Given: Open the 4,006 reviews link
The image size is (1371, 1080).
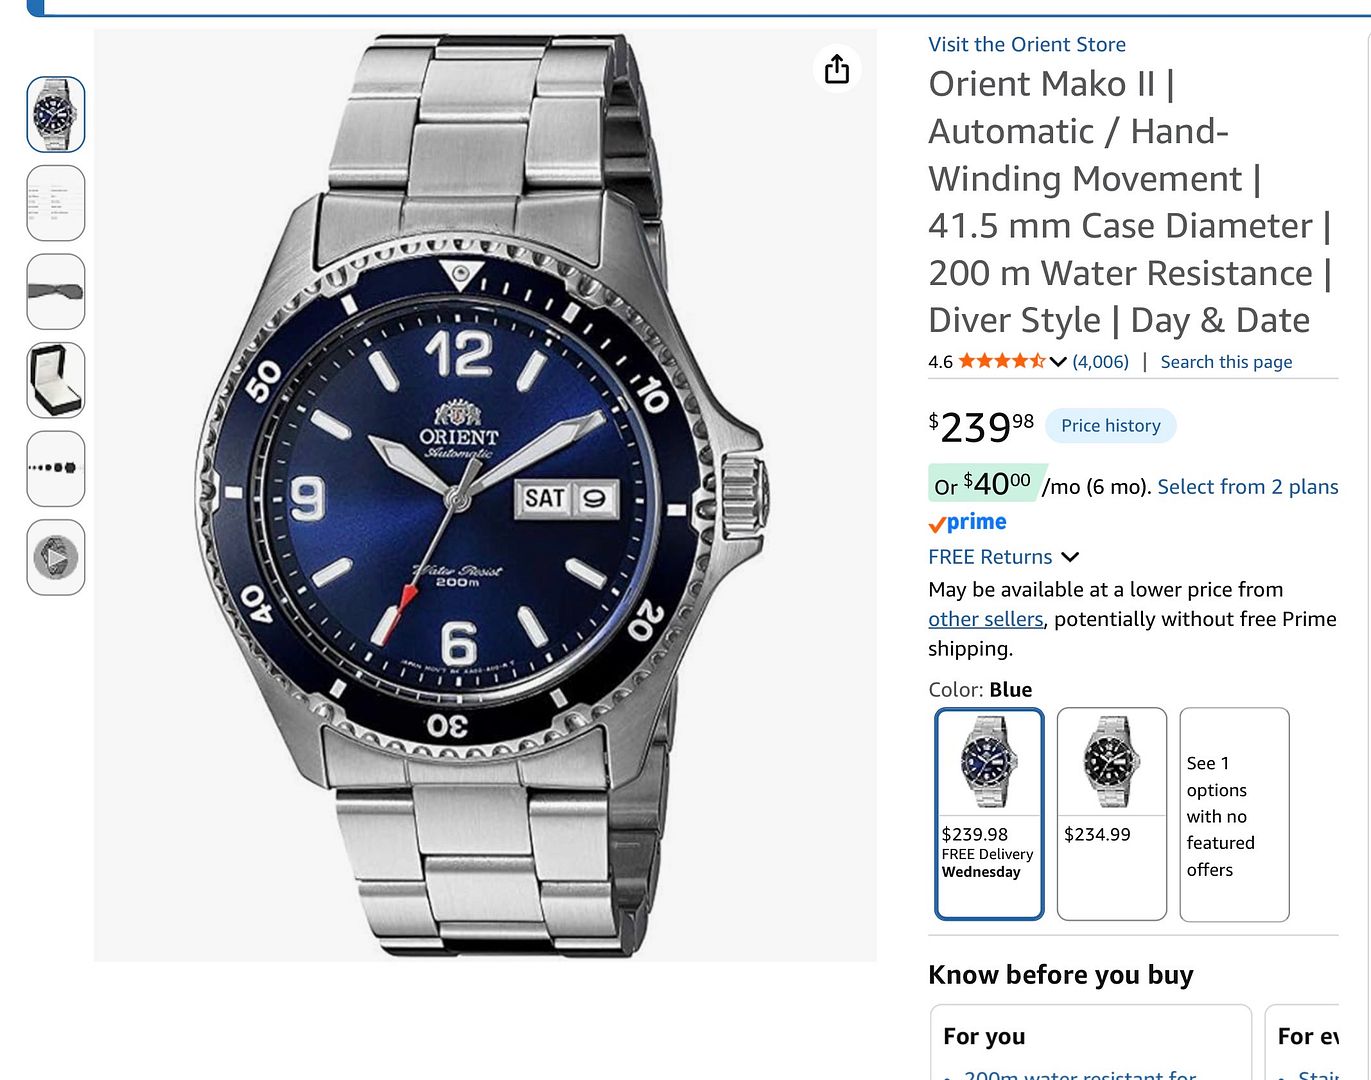Looking at the screenshot, I should point(1101,362).
